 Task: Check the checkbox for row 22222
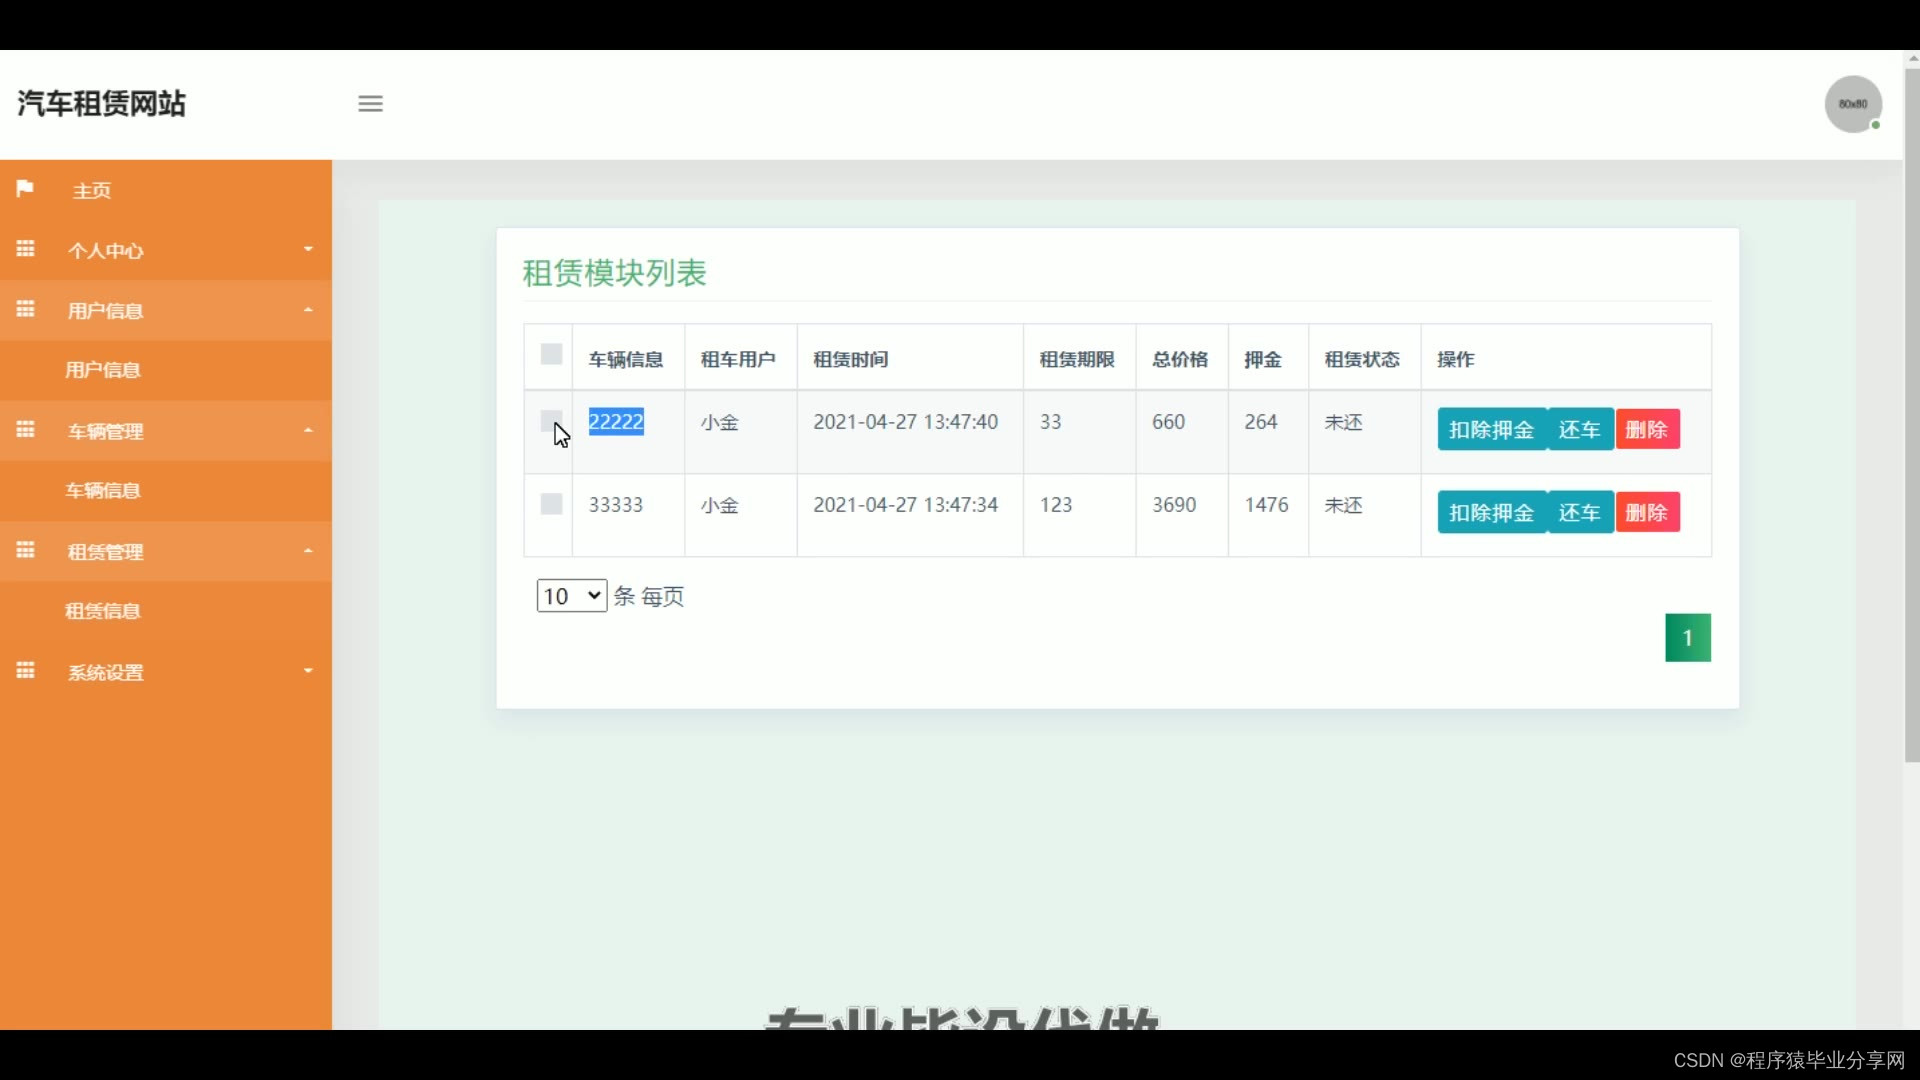pyautogui.click(x=551, y=420)
